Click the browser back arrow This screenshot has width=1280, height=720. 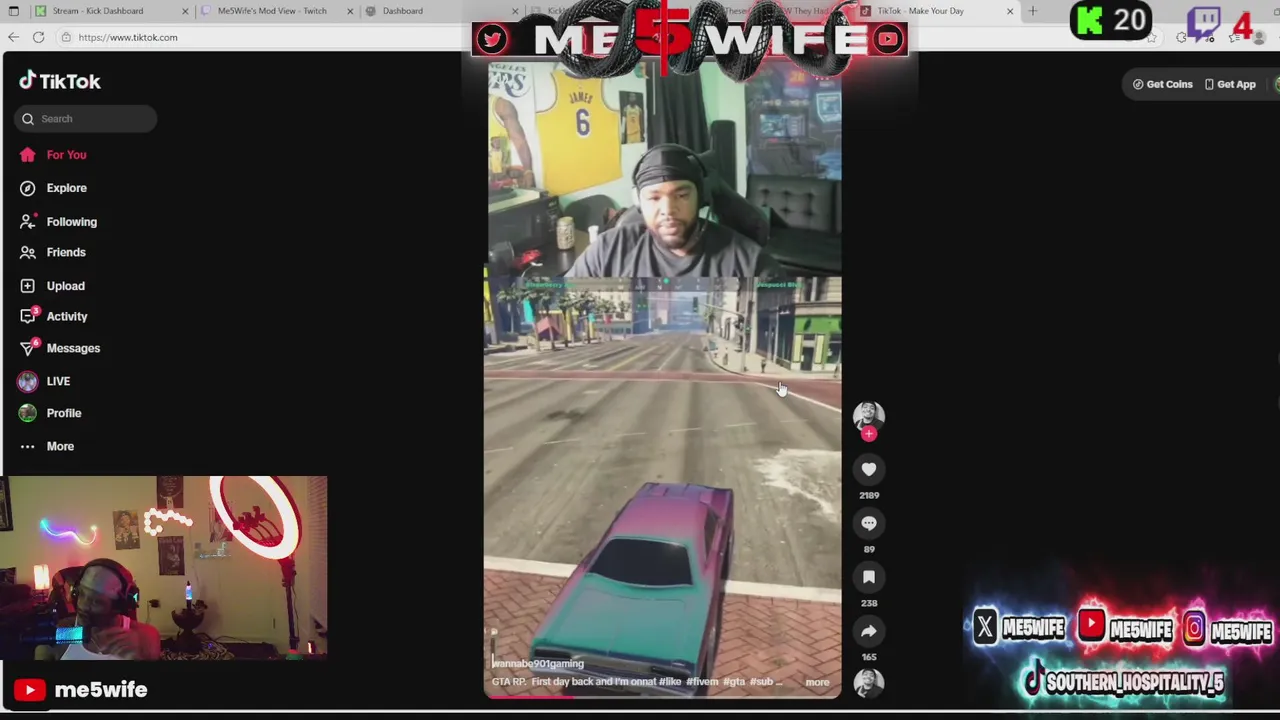pyautogui.click(x=13, y=37)
